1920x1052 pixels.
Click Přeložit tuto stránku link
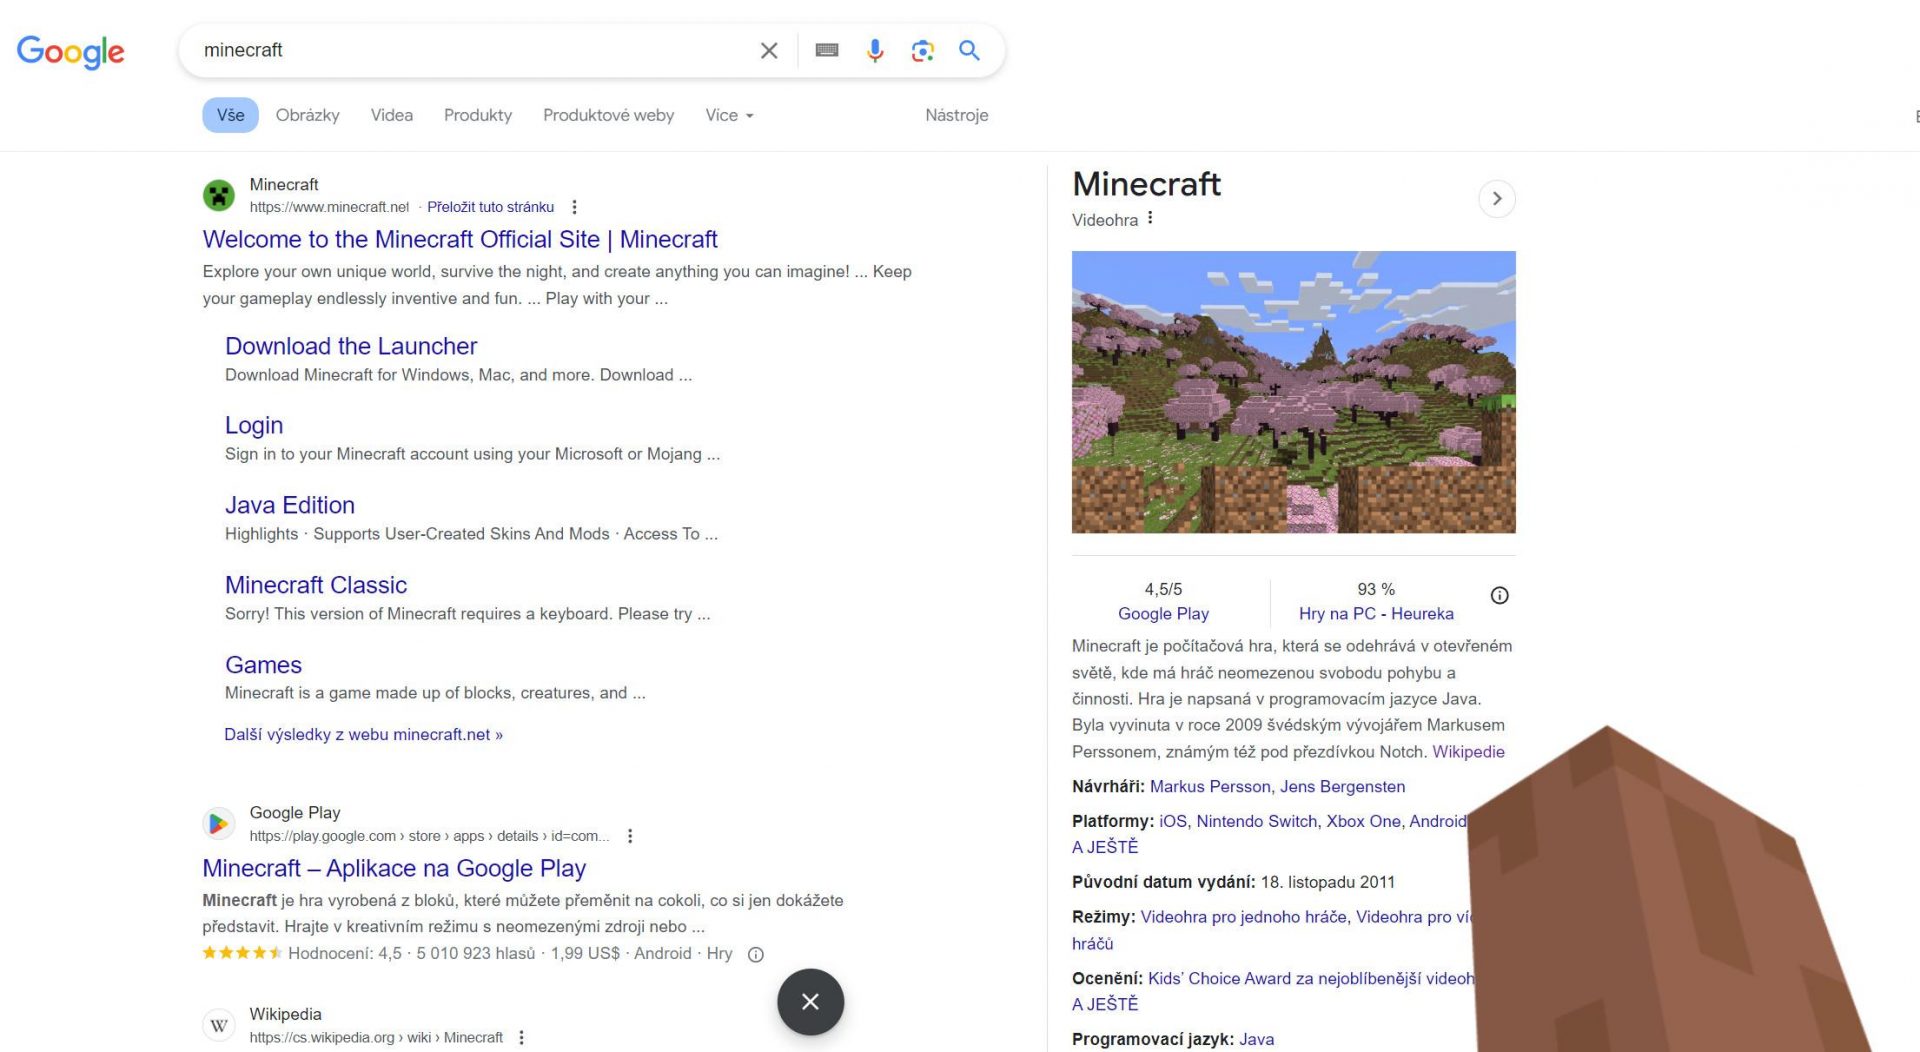(490, 207)
